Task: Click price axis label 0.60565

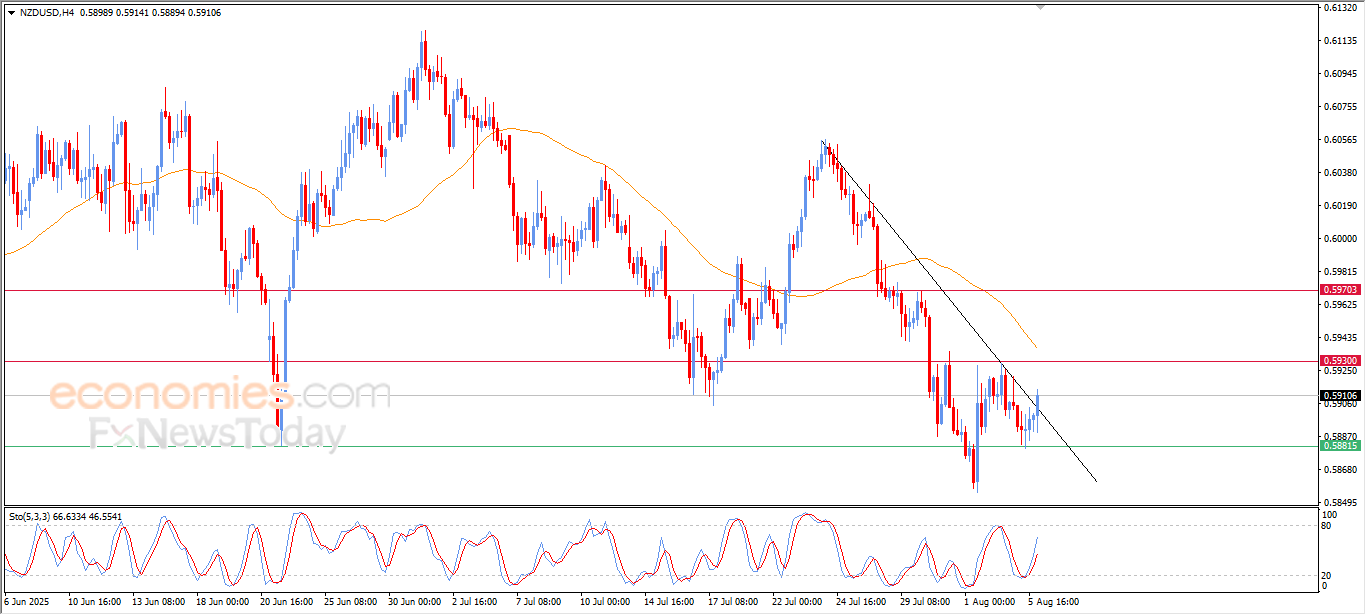Action: coord(1340,140)
